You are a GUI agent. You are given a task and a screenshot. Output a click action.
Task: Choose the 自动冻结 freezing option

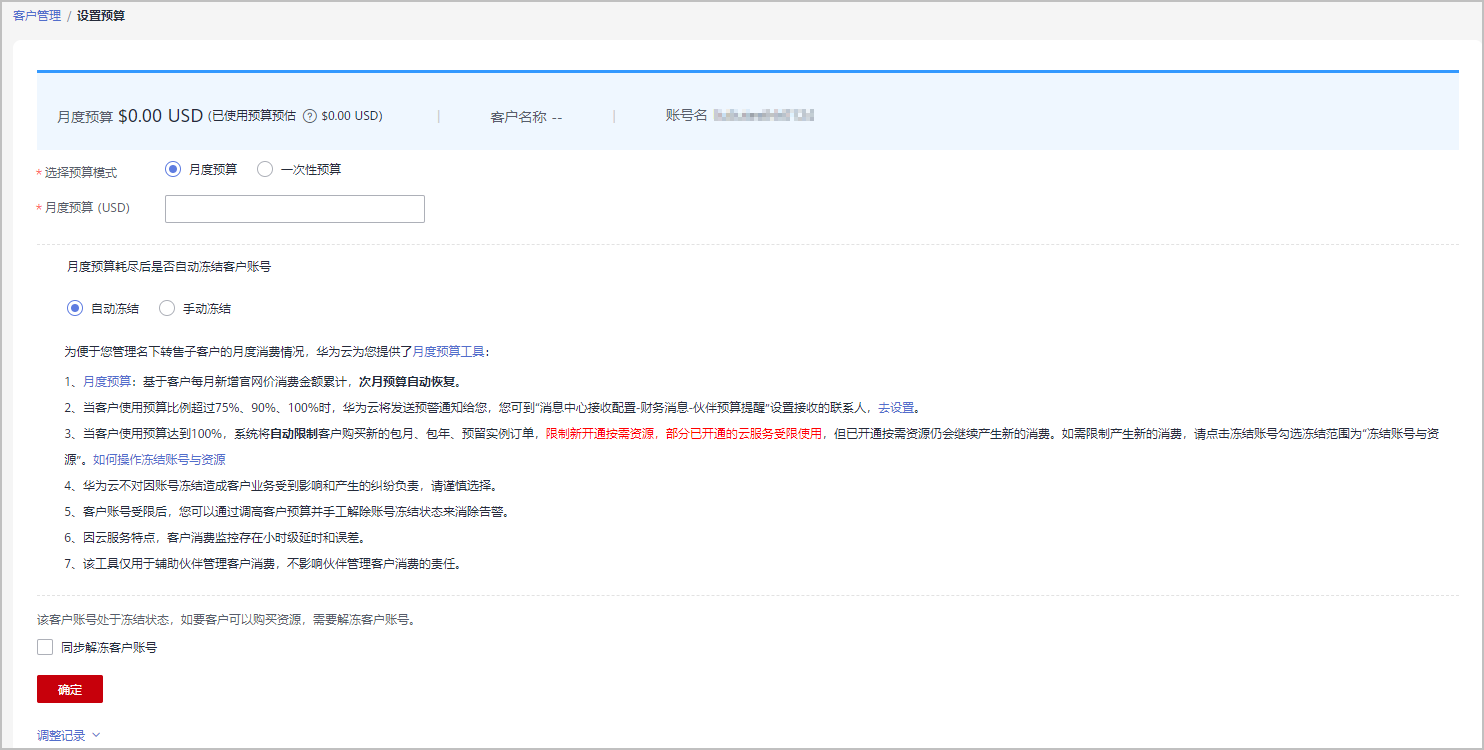tap(75, 307)
